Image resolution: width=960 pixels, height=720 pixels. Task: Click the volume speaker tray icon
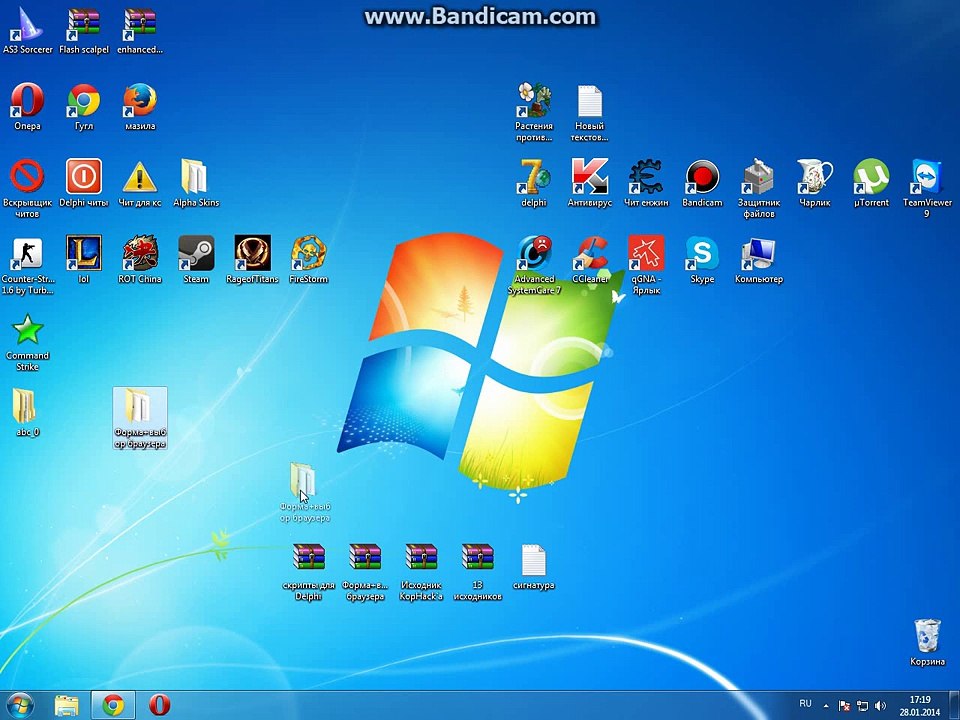click(880, 705)
